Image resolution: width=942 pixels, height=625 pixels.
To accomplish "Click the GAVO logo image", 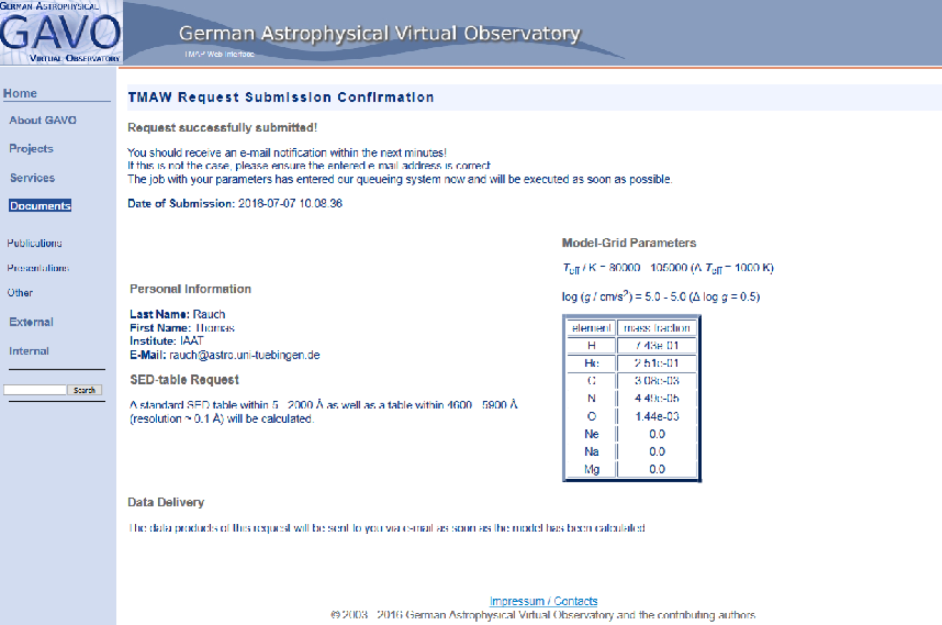I will (x=60, y=33).
